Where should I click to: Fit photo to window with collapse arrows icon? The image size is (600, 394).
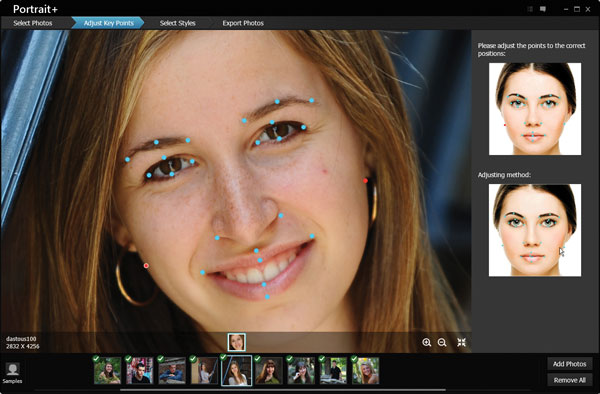coord(461,342)
